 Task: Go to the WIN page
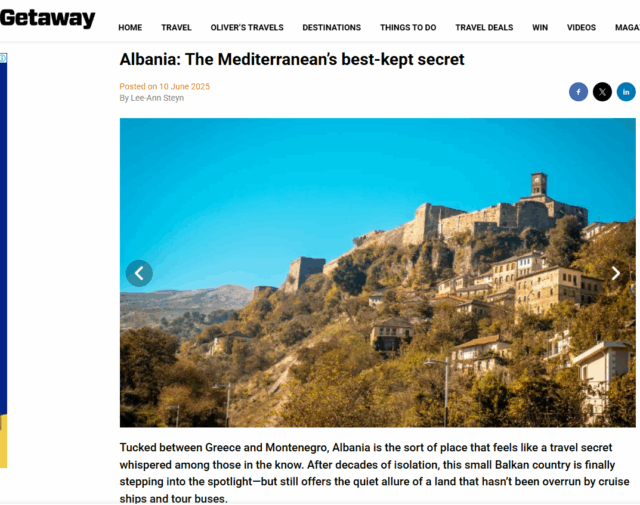coord(540,27)
